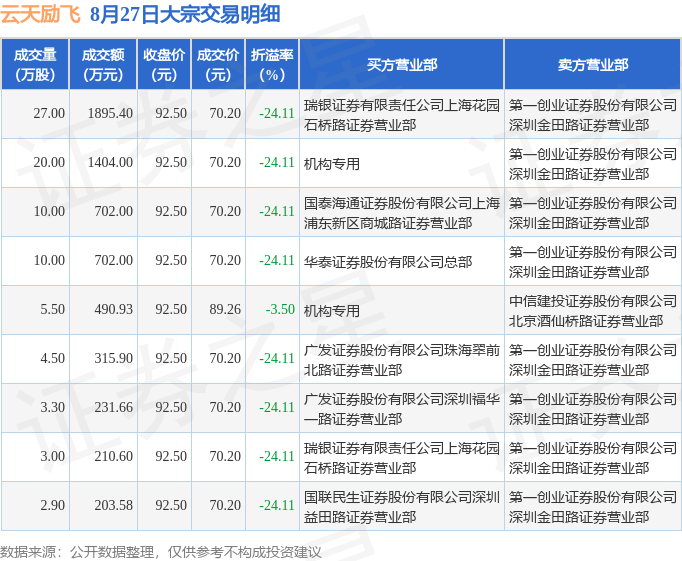The width and height of the screenshot is (682, 561).
Task: Select the 成交额(万元) column header
Action: (x=103, y=64)
